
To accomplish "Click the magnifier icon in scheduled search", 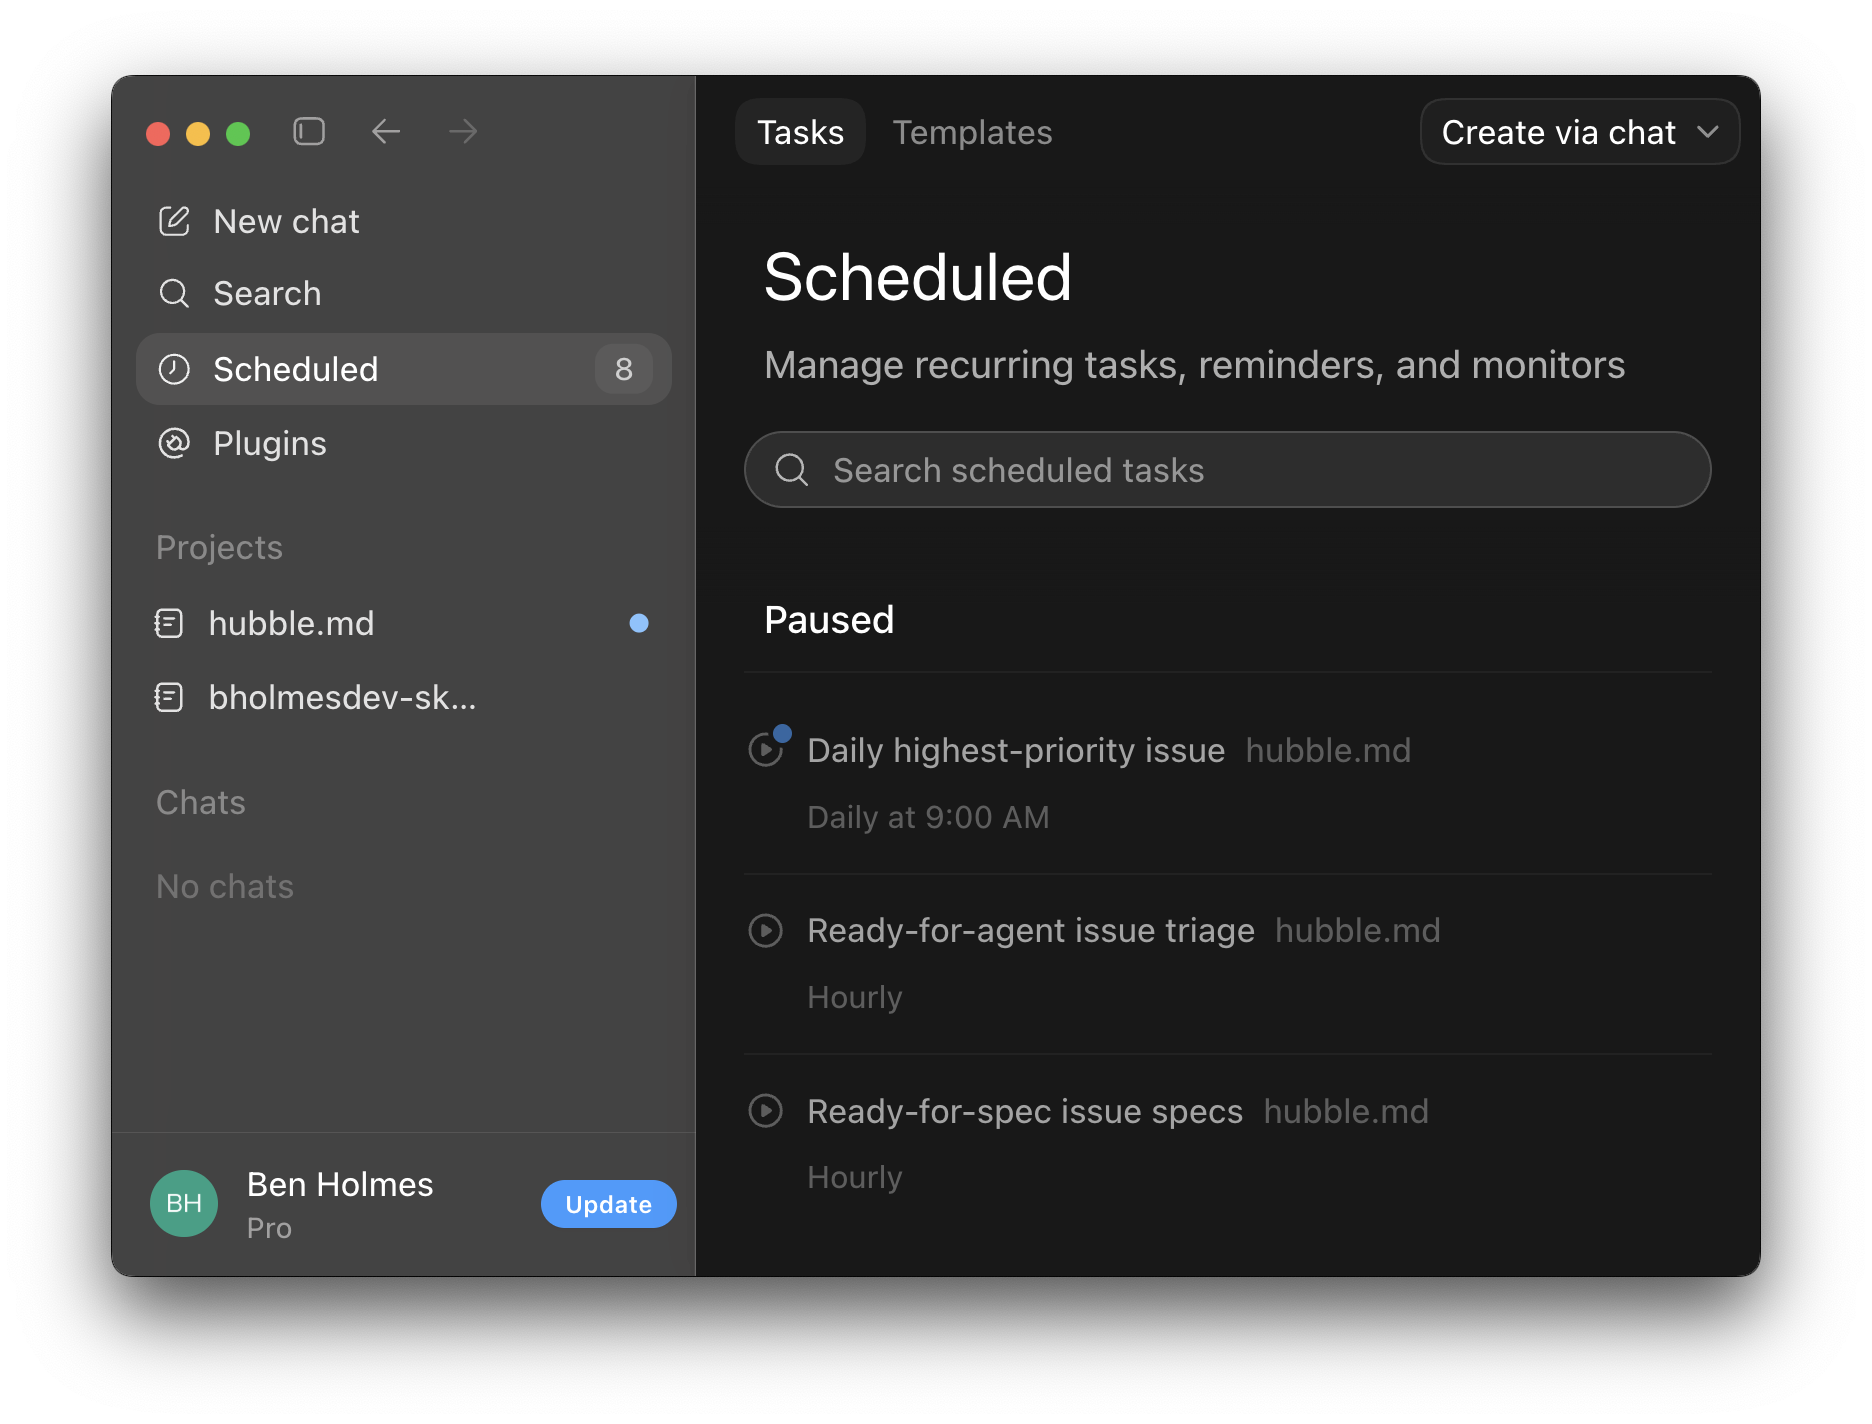I will pos(792,469).
